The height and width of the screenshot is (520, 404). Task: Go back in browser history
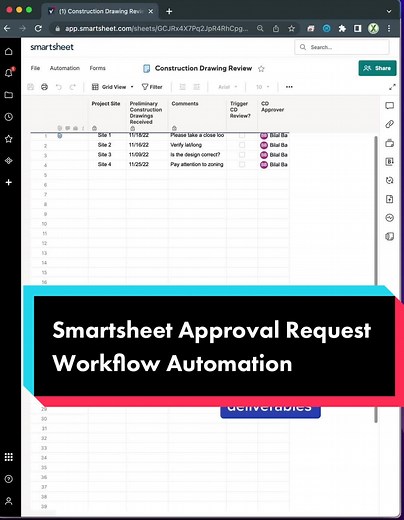7,29
